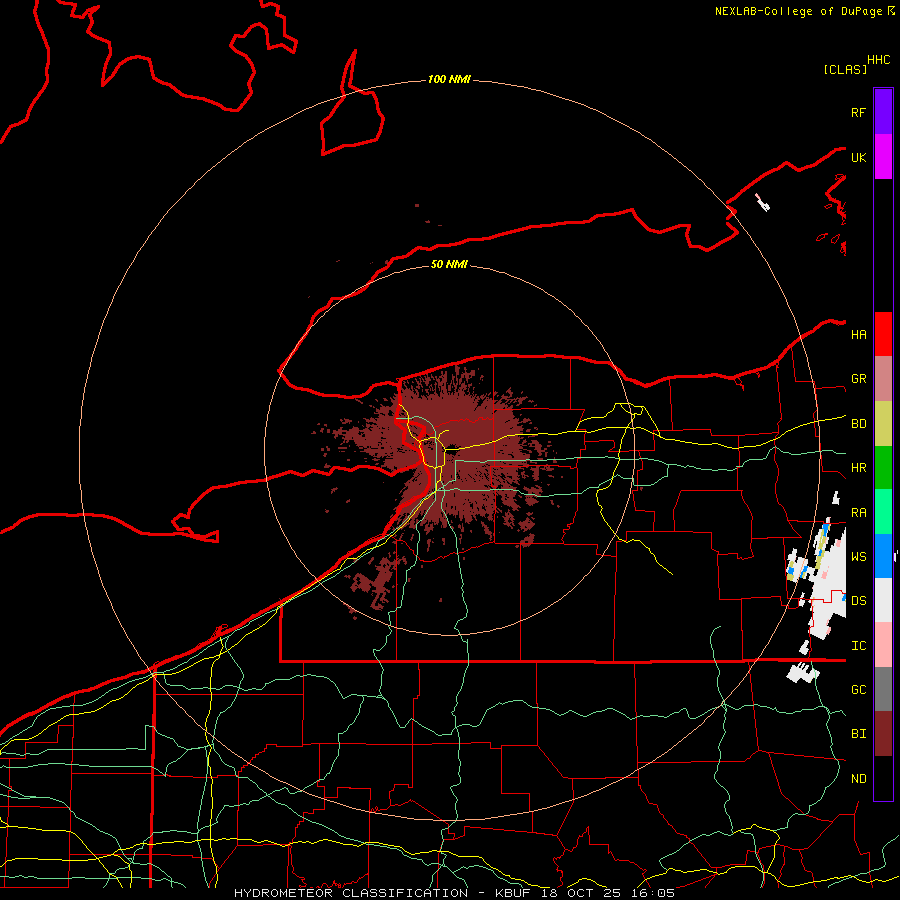
Task: Click the DS white legend swatch
Action: click(883, 600)
